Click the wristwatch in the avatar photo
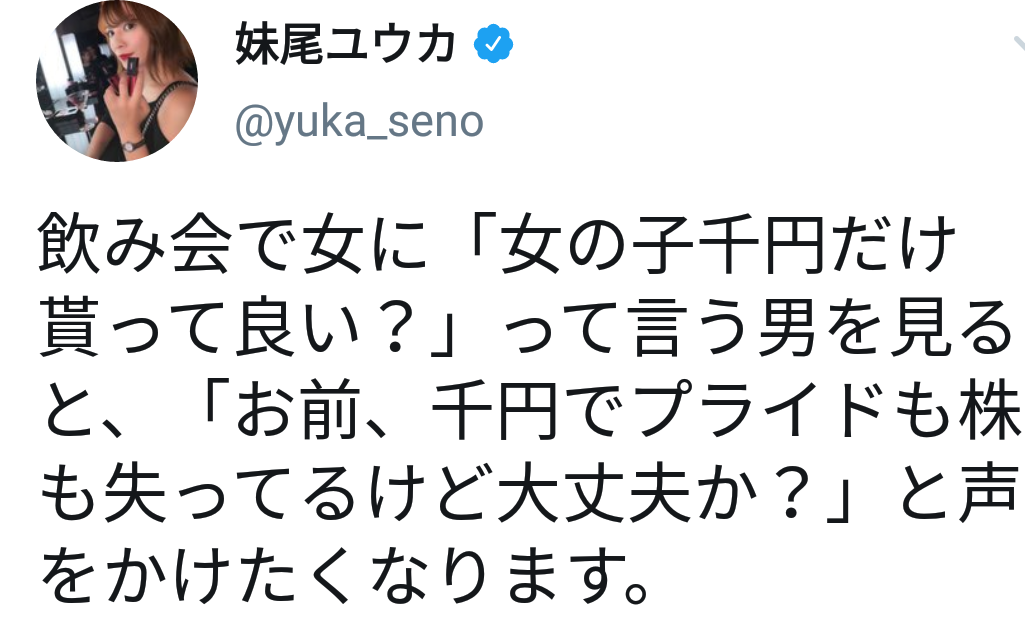Viewport: 1025px width, 639px height. (129, 144)
